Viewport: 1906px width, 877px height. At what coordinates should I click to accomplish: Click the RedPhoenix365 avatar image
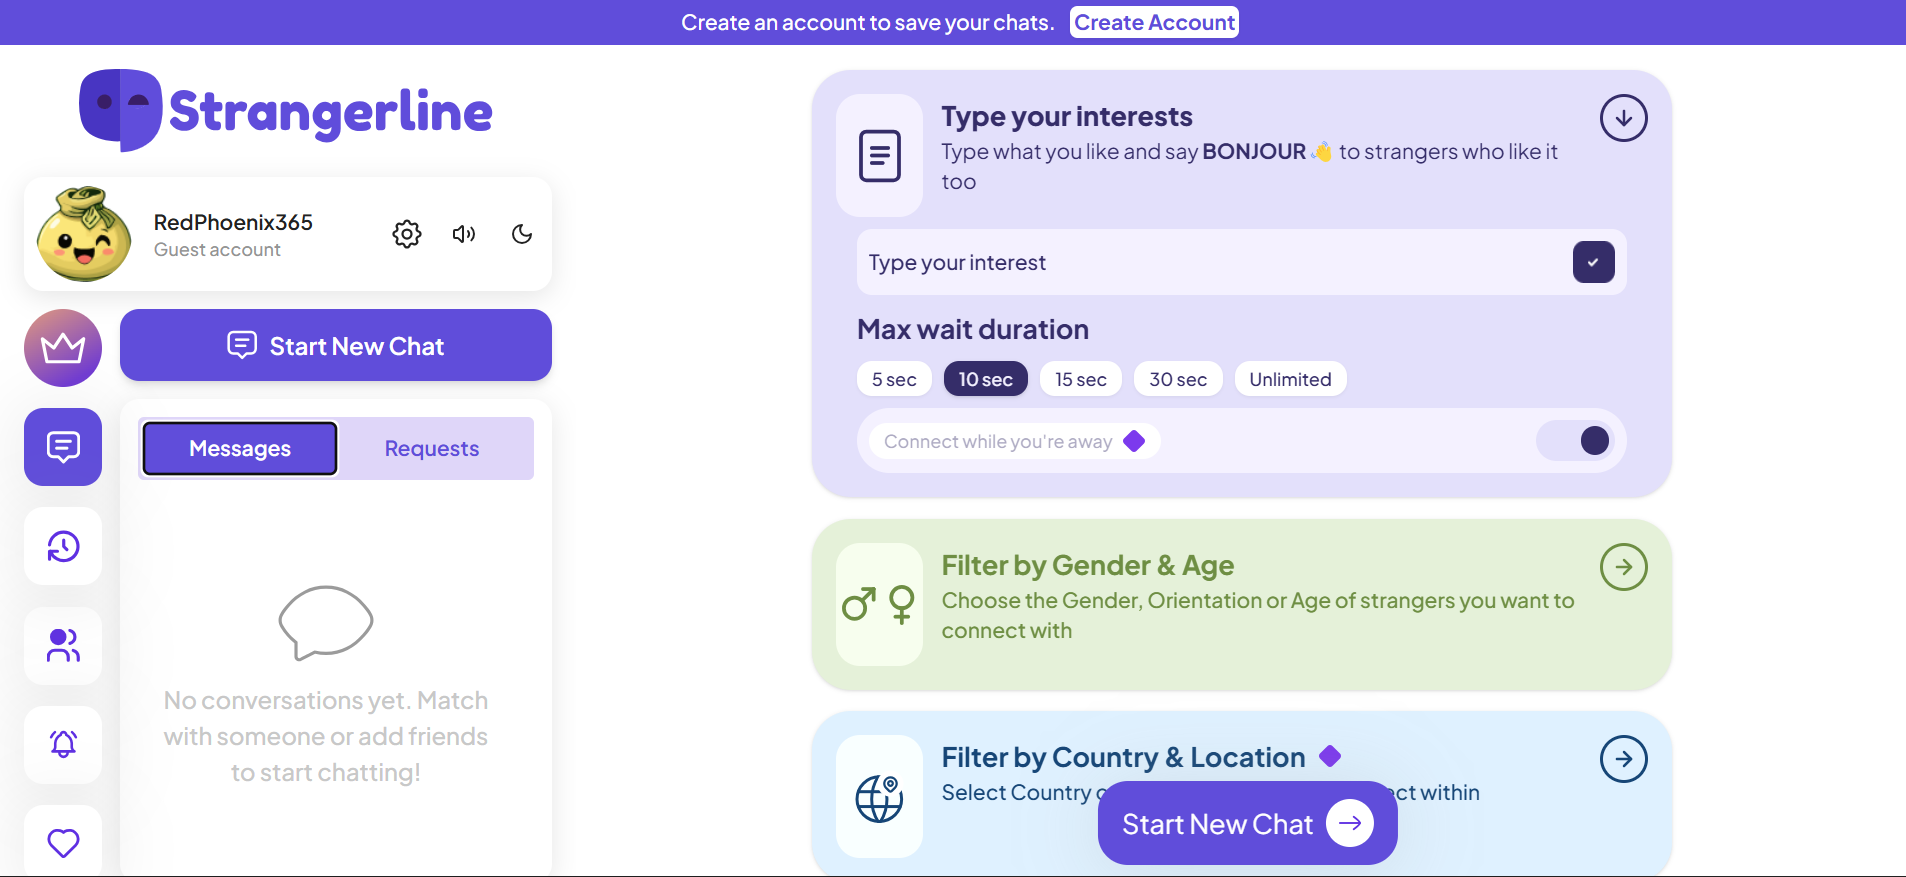(x=84, y=234)
